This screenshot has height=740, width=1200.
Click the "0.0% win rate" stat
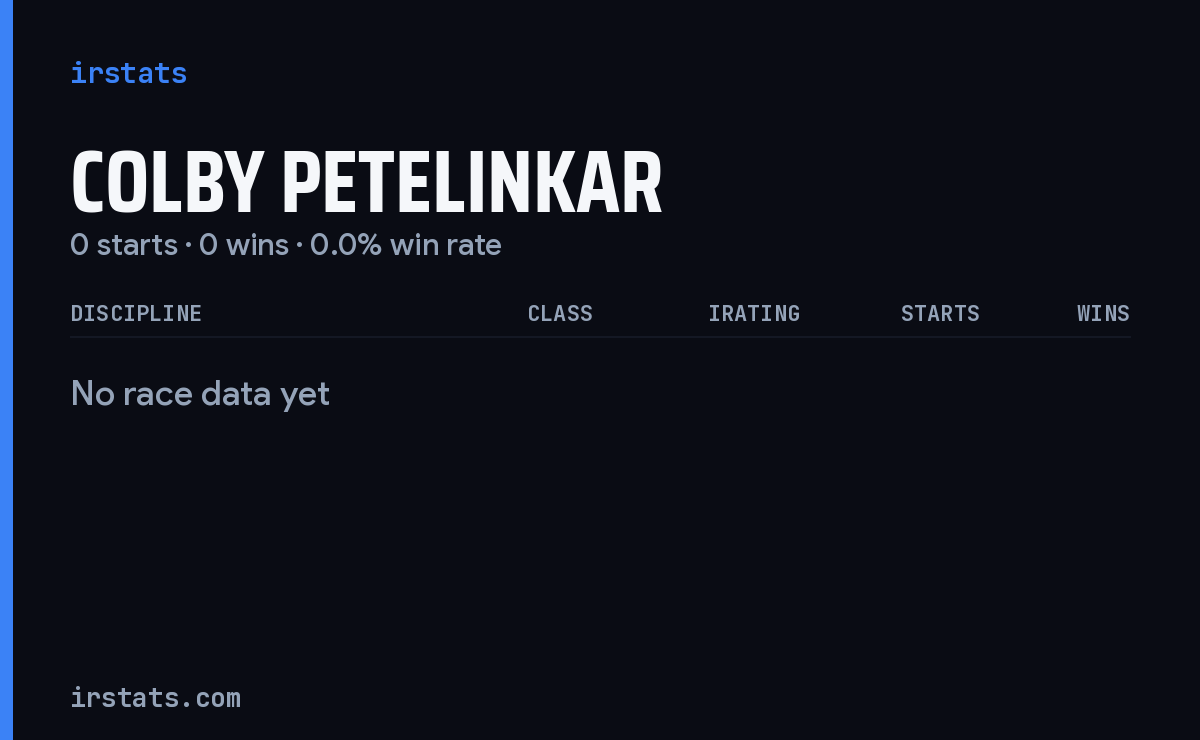point(406,245)
